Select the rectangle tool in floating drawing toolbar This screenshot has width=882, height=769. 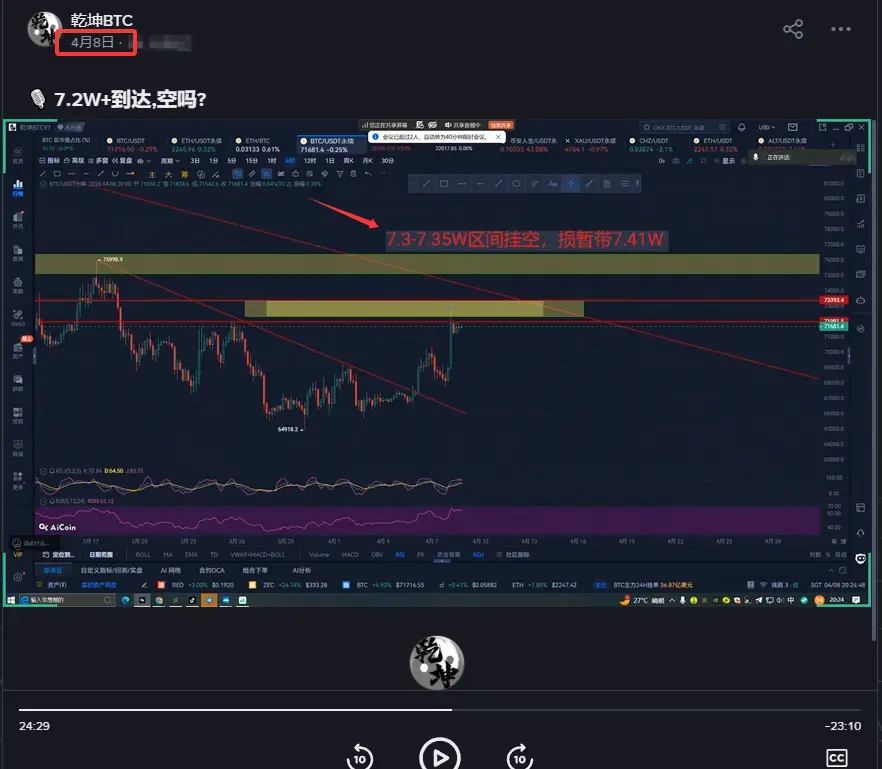coord(444,183)
